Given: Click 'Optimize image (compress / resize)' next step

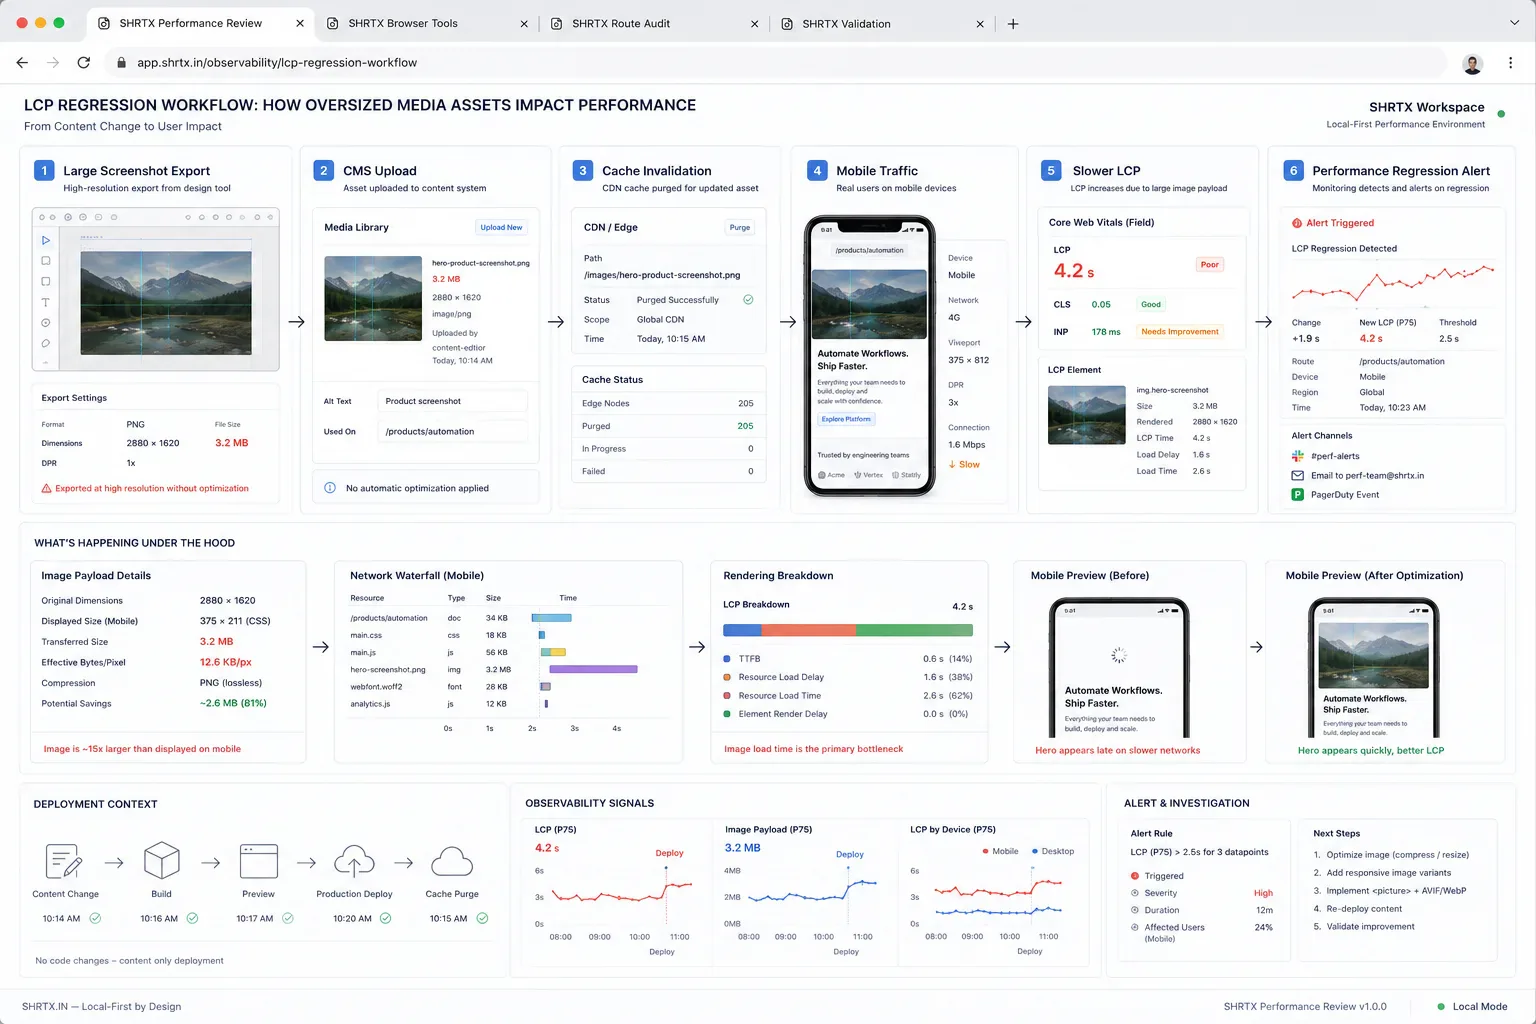Looking at the screenshot, I should [1398, 855].
